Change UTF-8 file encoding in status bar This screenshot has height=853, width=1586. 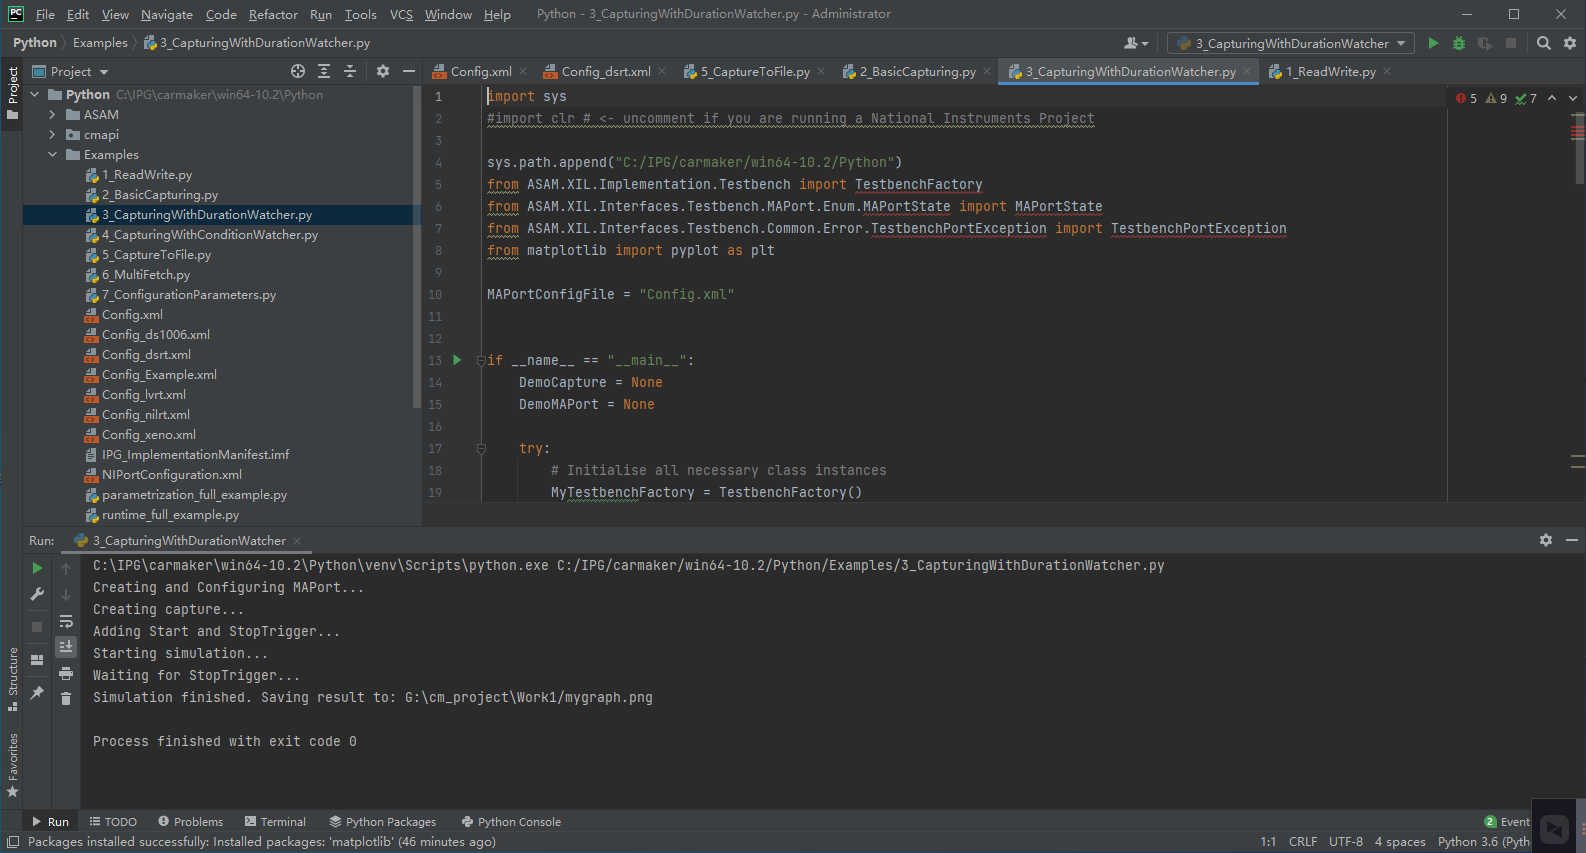tap(1346, 842)
